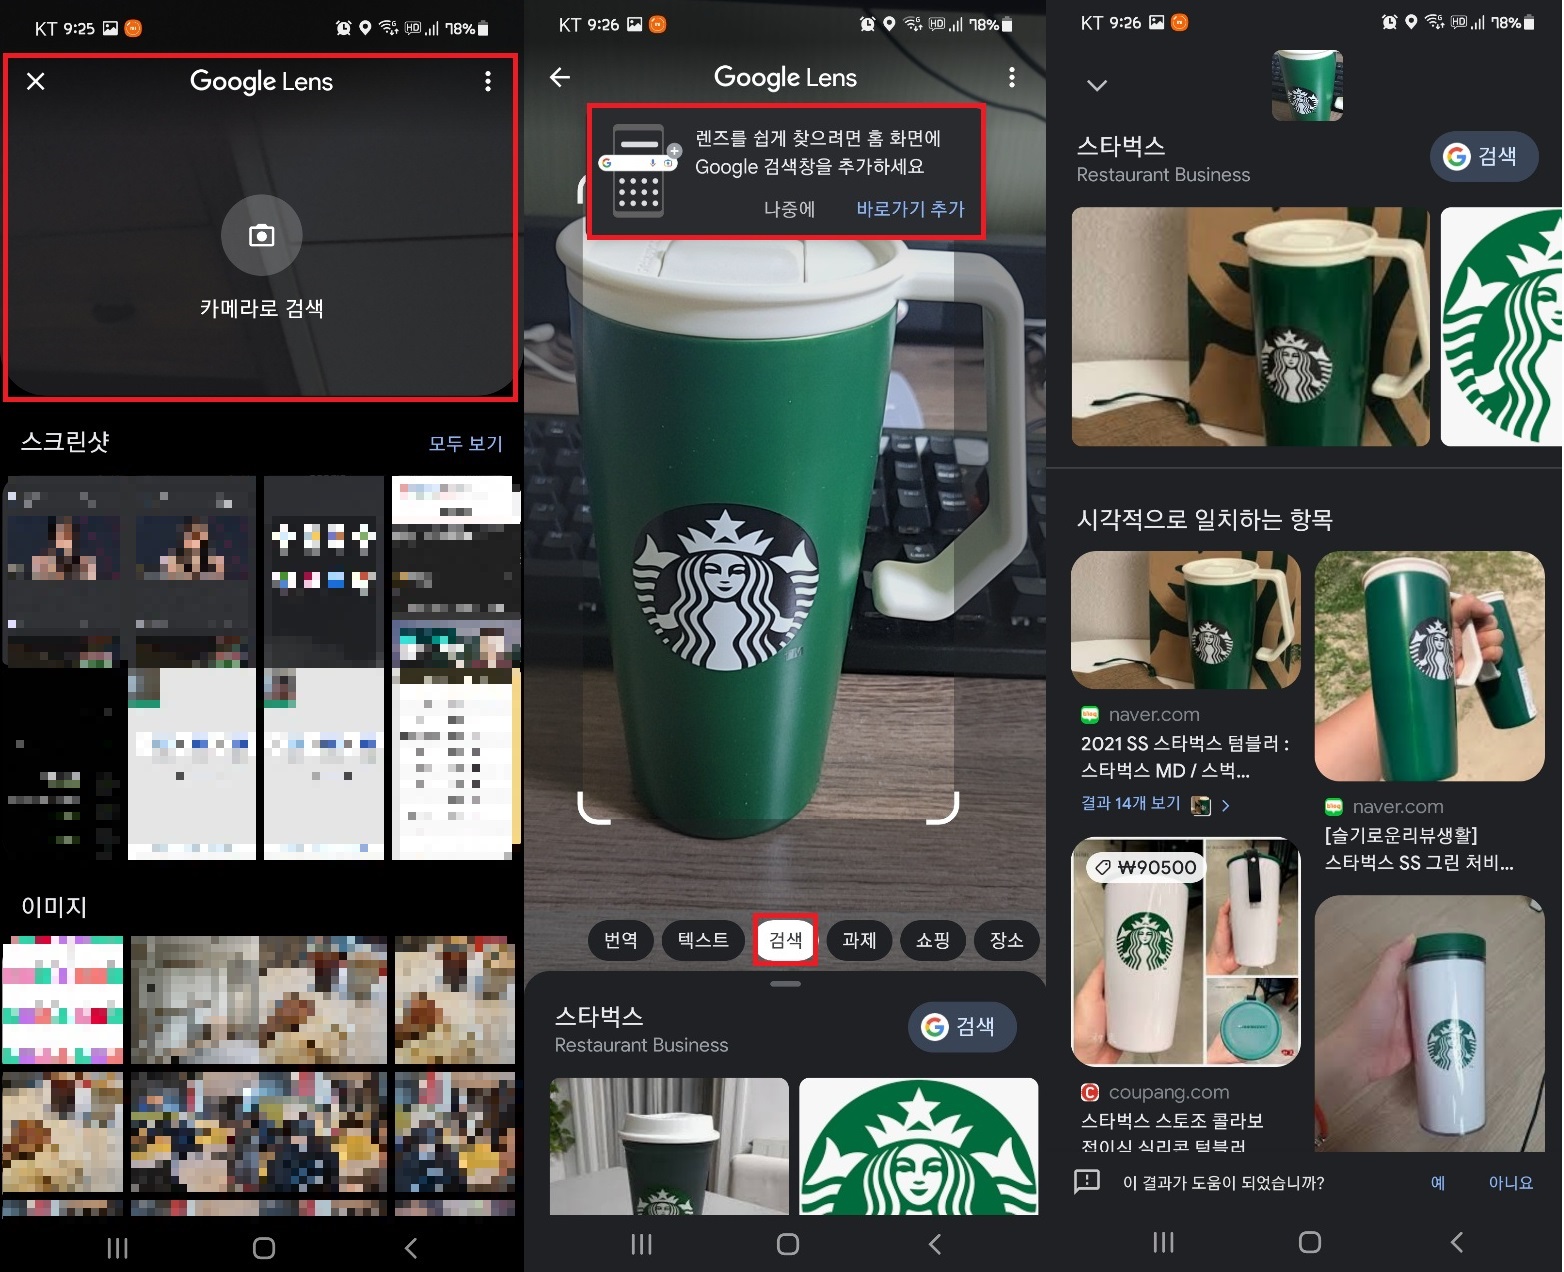Open the large tumbler result image
This screenshot has height=1272, width=1564.
coord(1251,327)
